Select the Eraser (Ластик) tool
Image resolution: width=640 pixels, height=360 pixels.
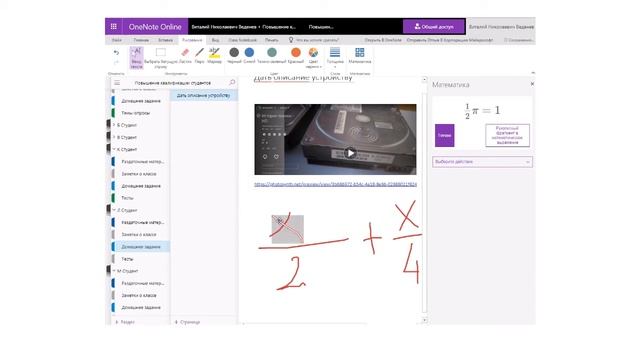tap(185, 56)
